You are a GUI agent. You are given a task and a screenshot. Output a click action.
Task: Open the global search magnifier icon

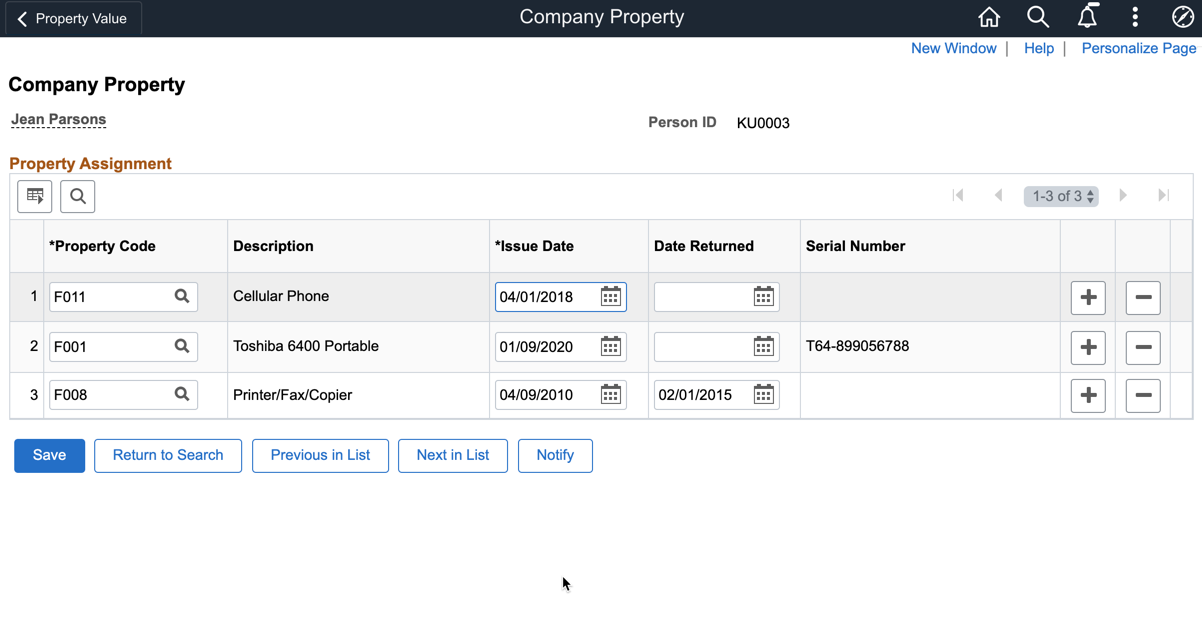point(1037,17)
